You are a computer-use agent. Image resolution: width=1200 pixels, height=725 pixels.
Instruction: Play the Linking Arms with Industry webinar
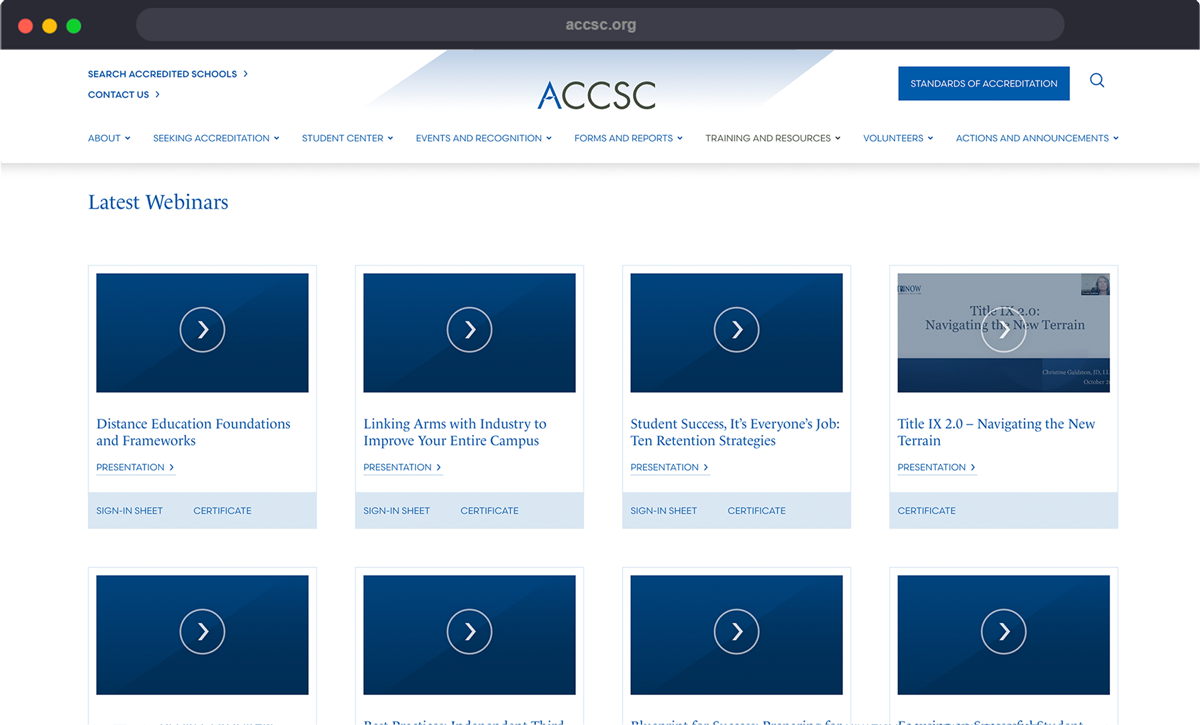[x=469, y=330]
